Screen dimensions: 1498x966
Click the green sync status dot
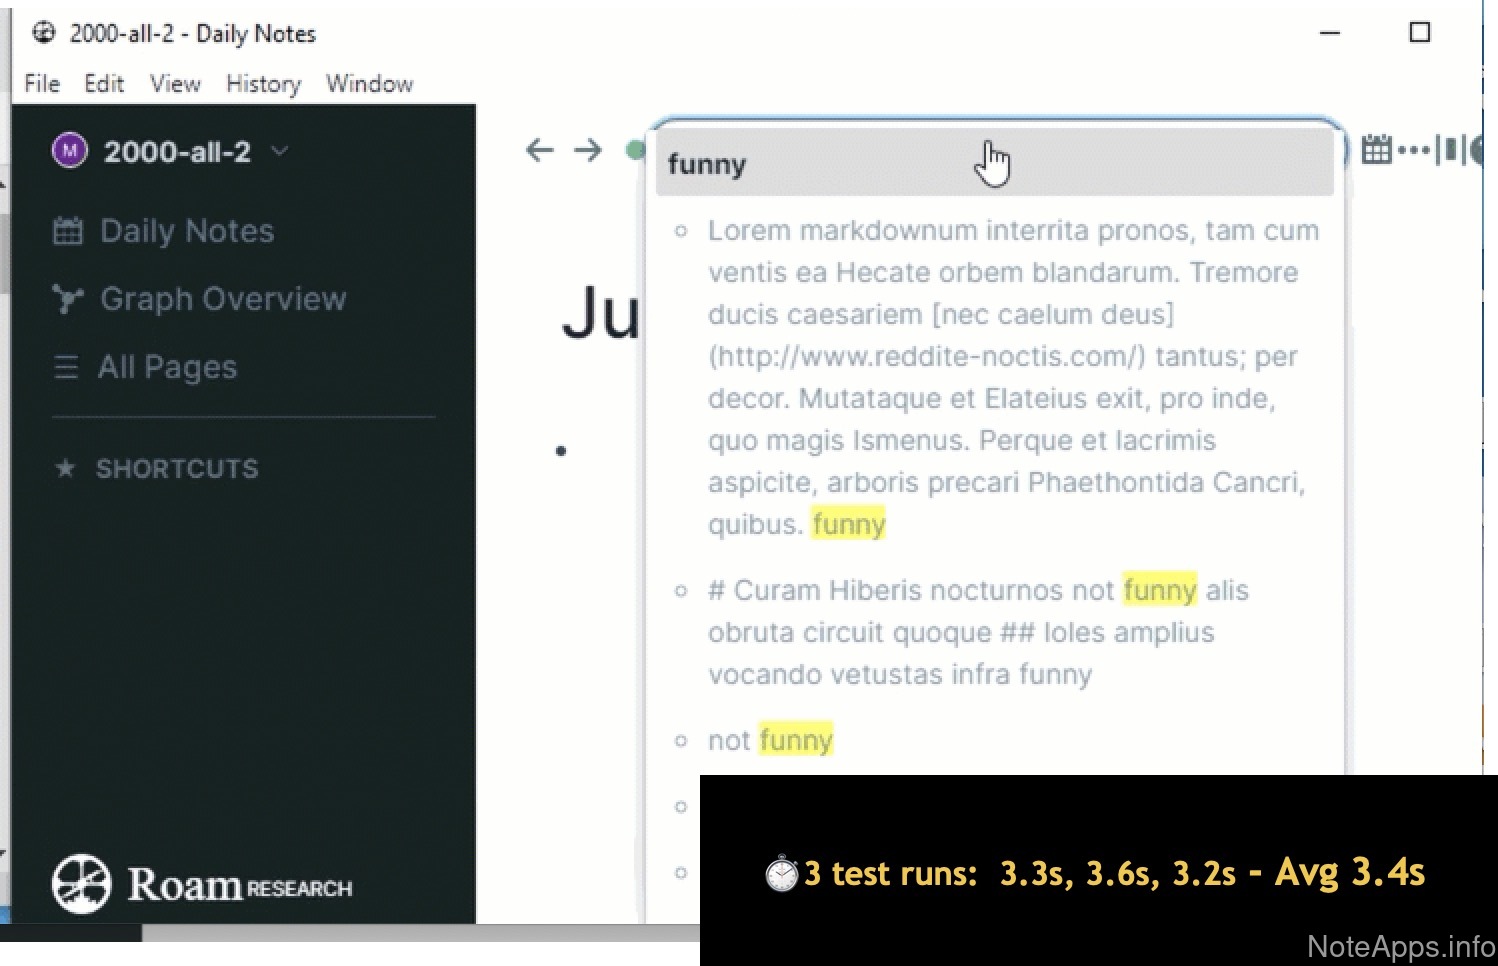634,150
